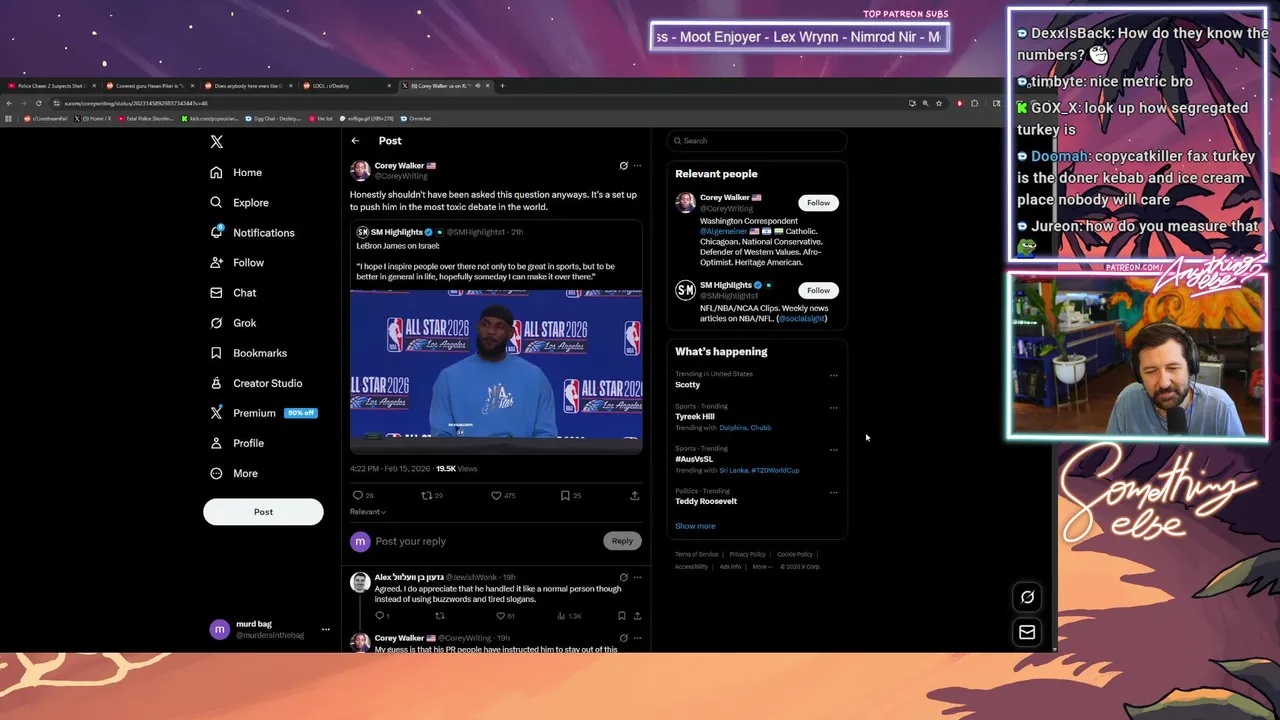Expand the Relevant sort dropdown
Viewport: 1280px width, 720px height.
coord(368,512)
